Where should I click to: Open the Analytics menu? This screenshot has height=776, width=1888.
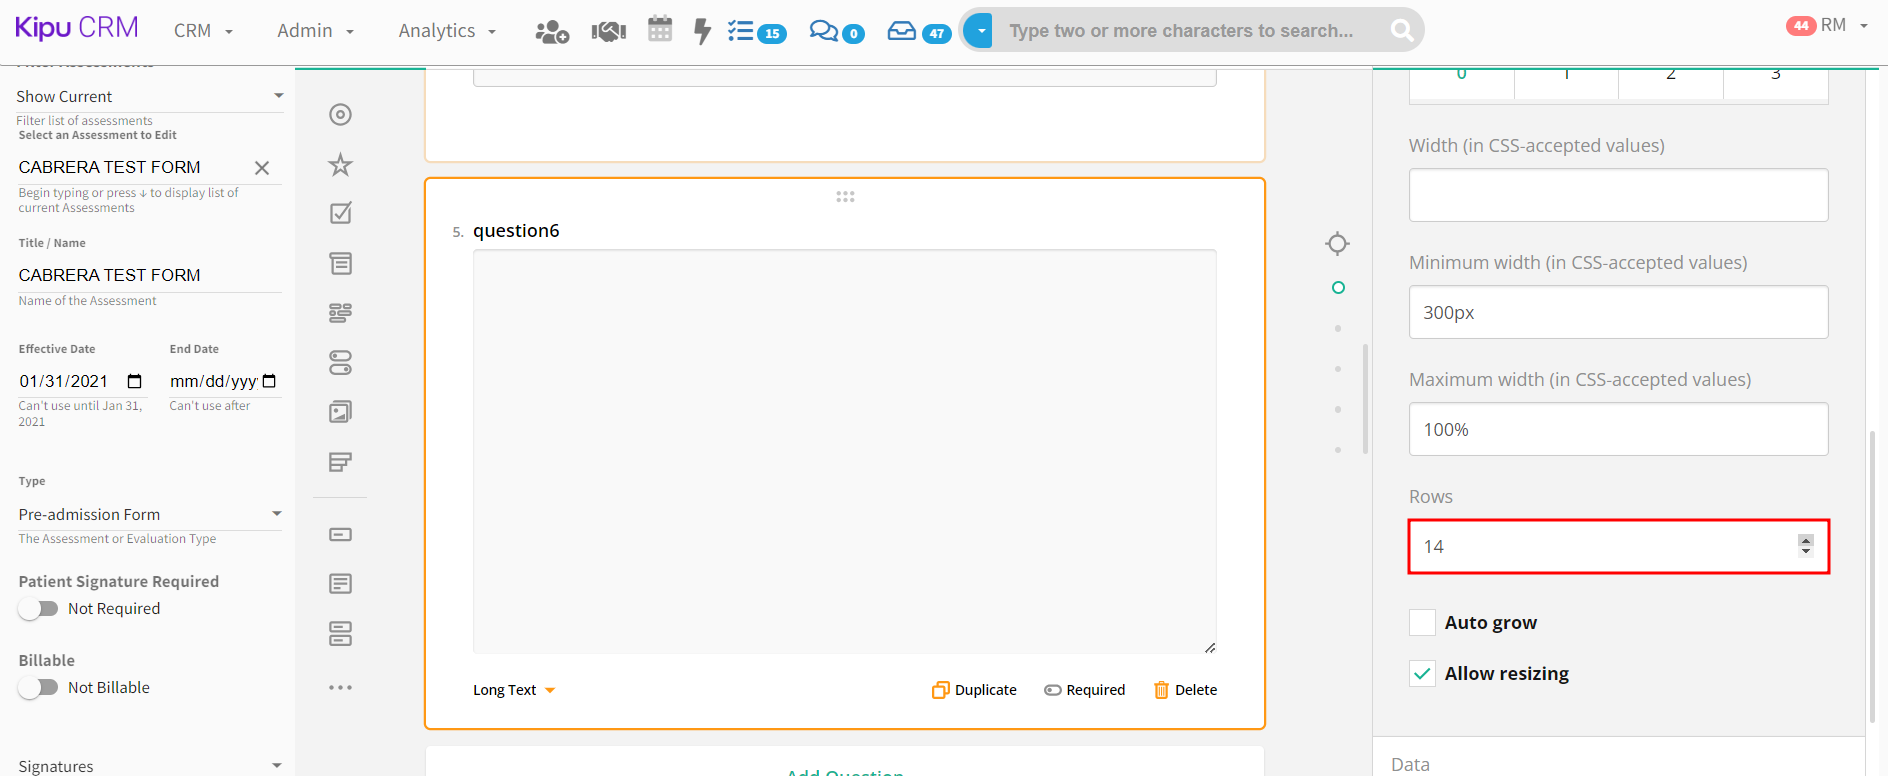pyautogui.click(x=446, y=31)
